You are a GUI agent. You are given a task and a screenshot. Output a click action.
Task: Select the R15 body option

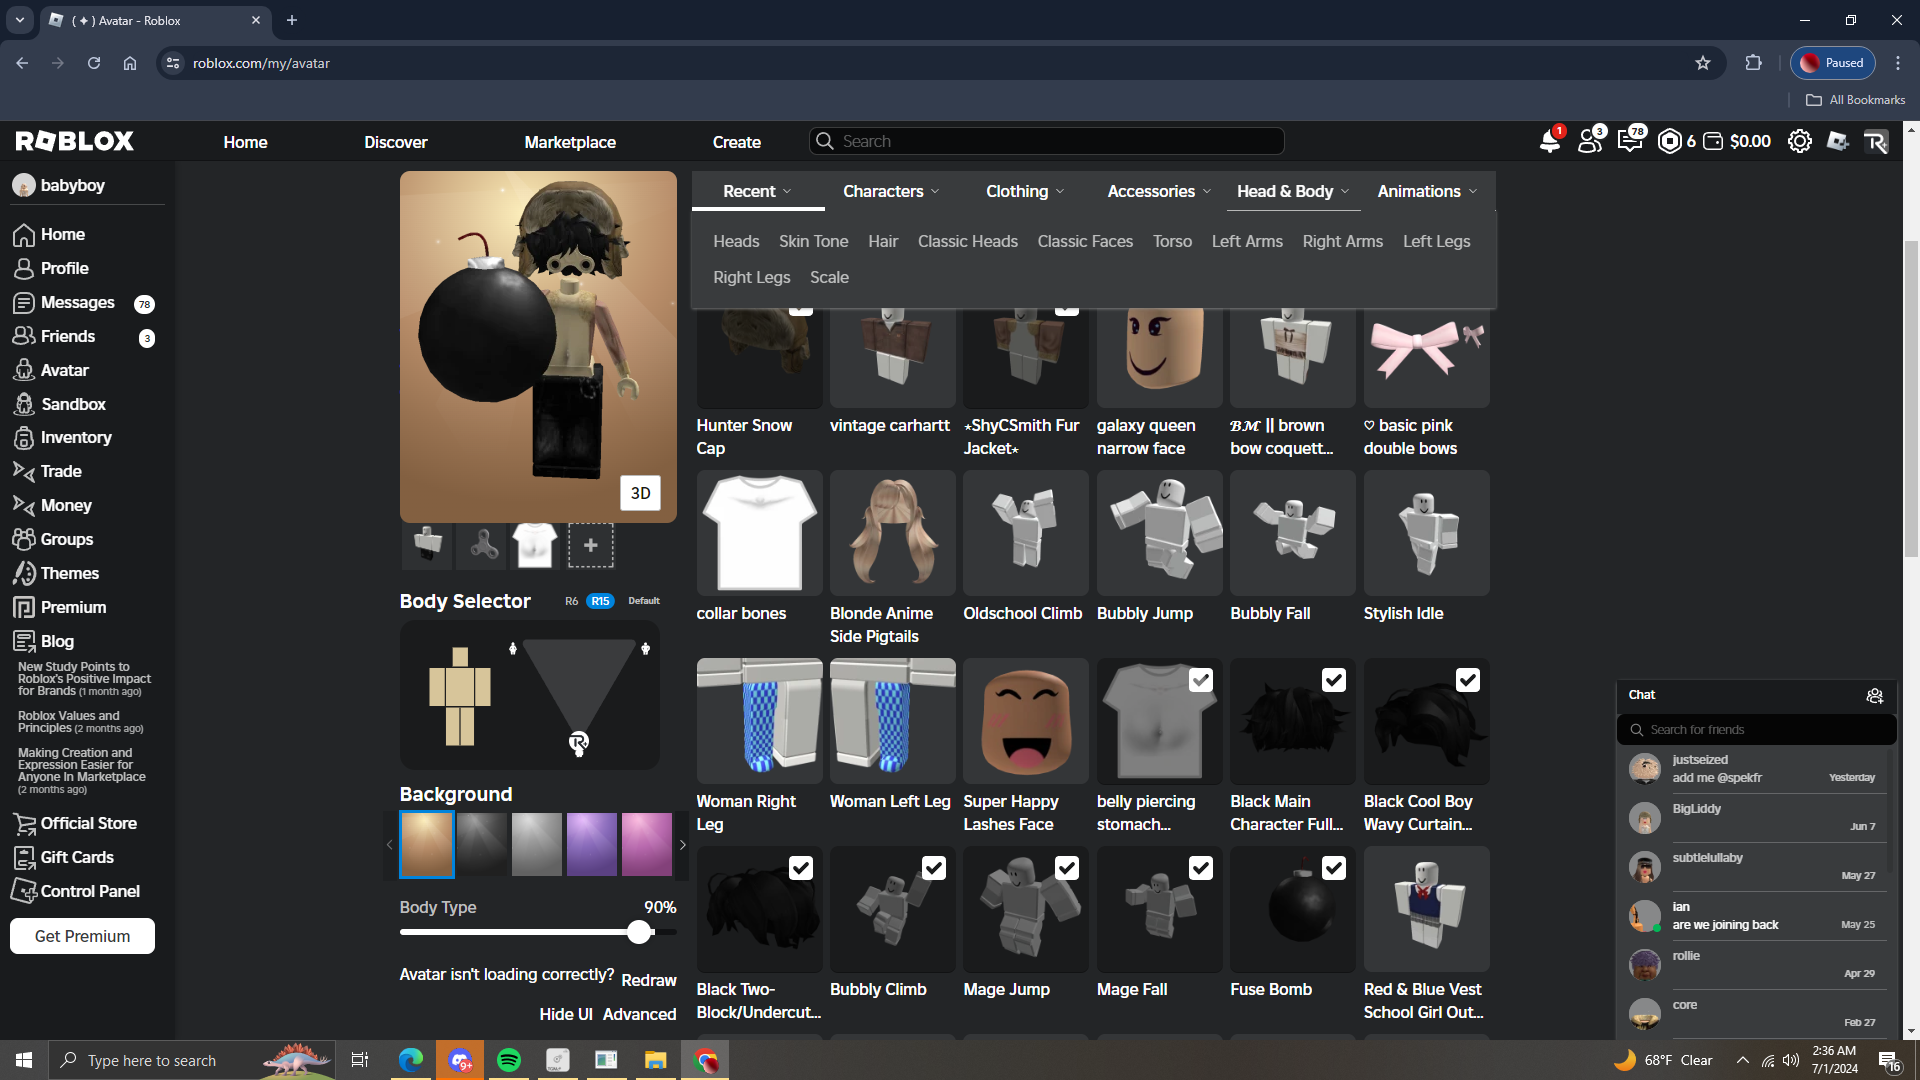tap(600, 601)
